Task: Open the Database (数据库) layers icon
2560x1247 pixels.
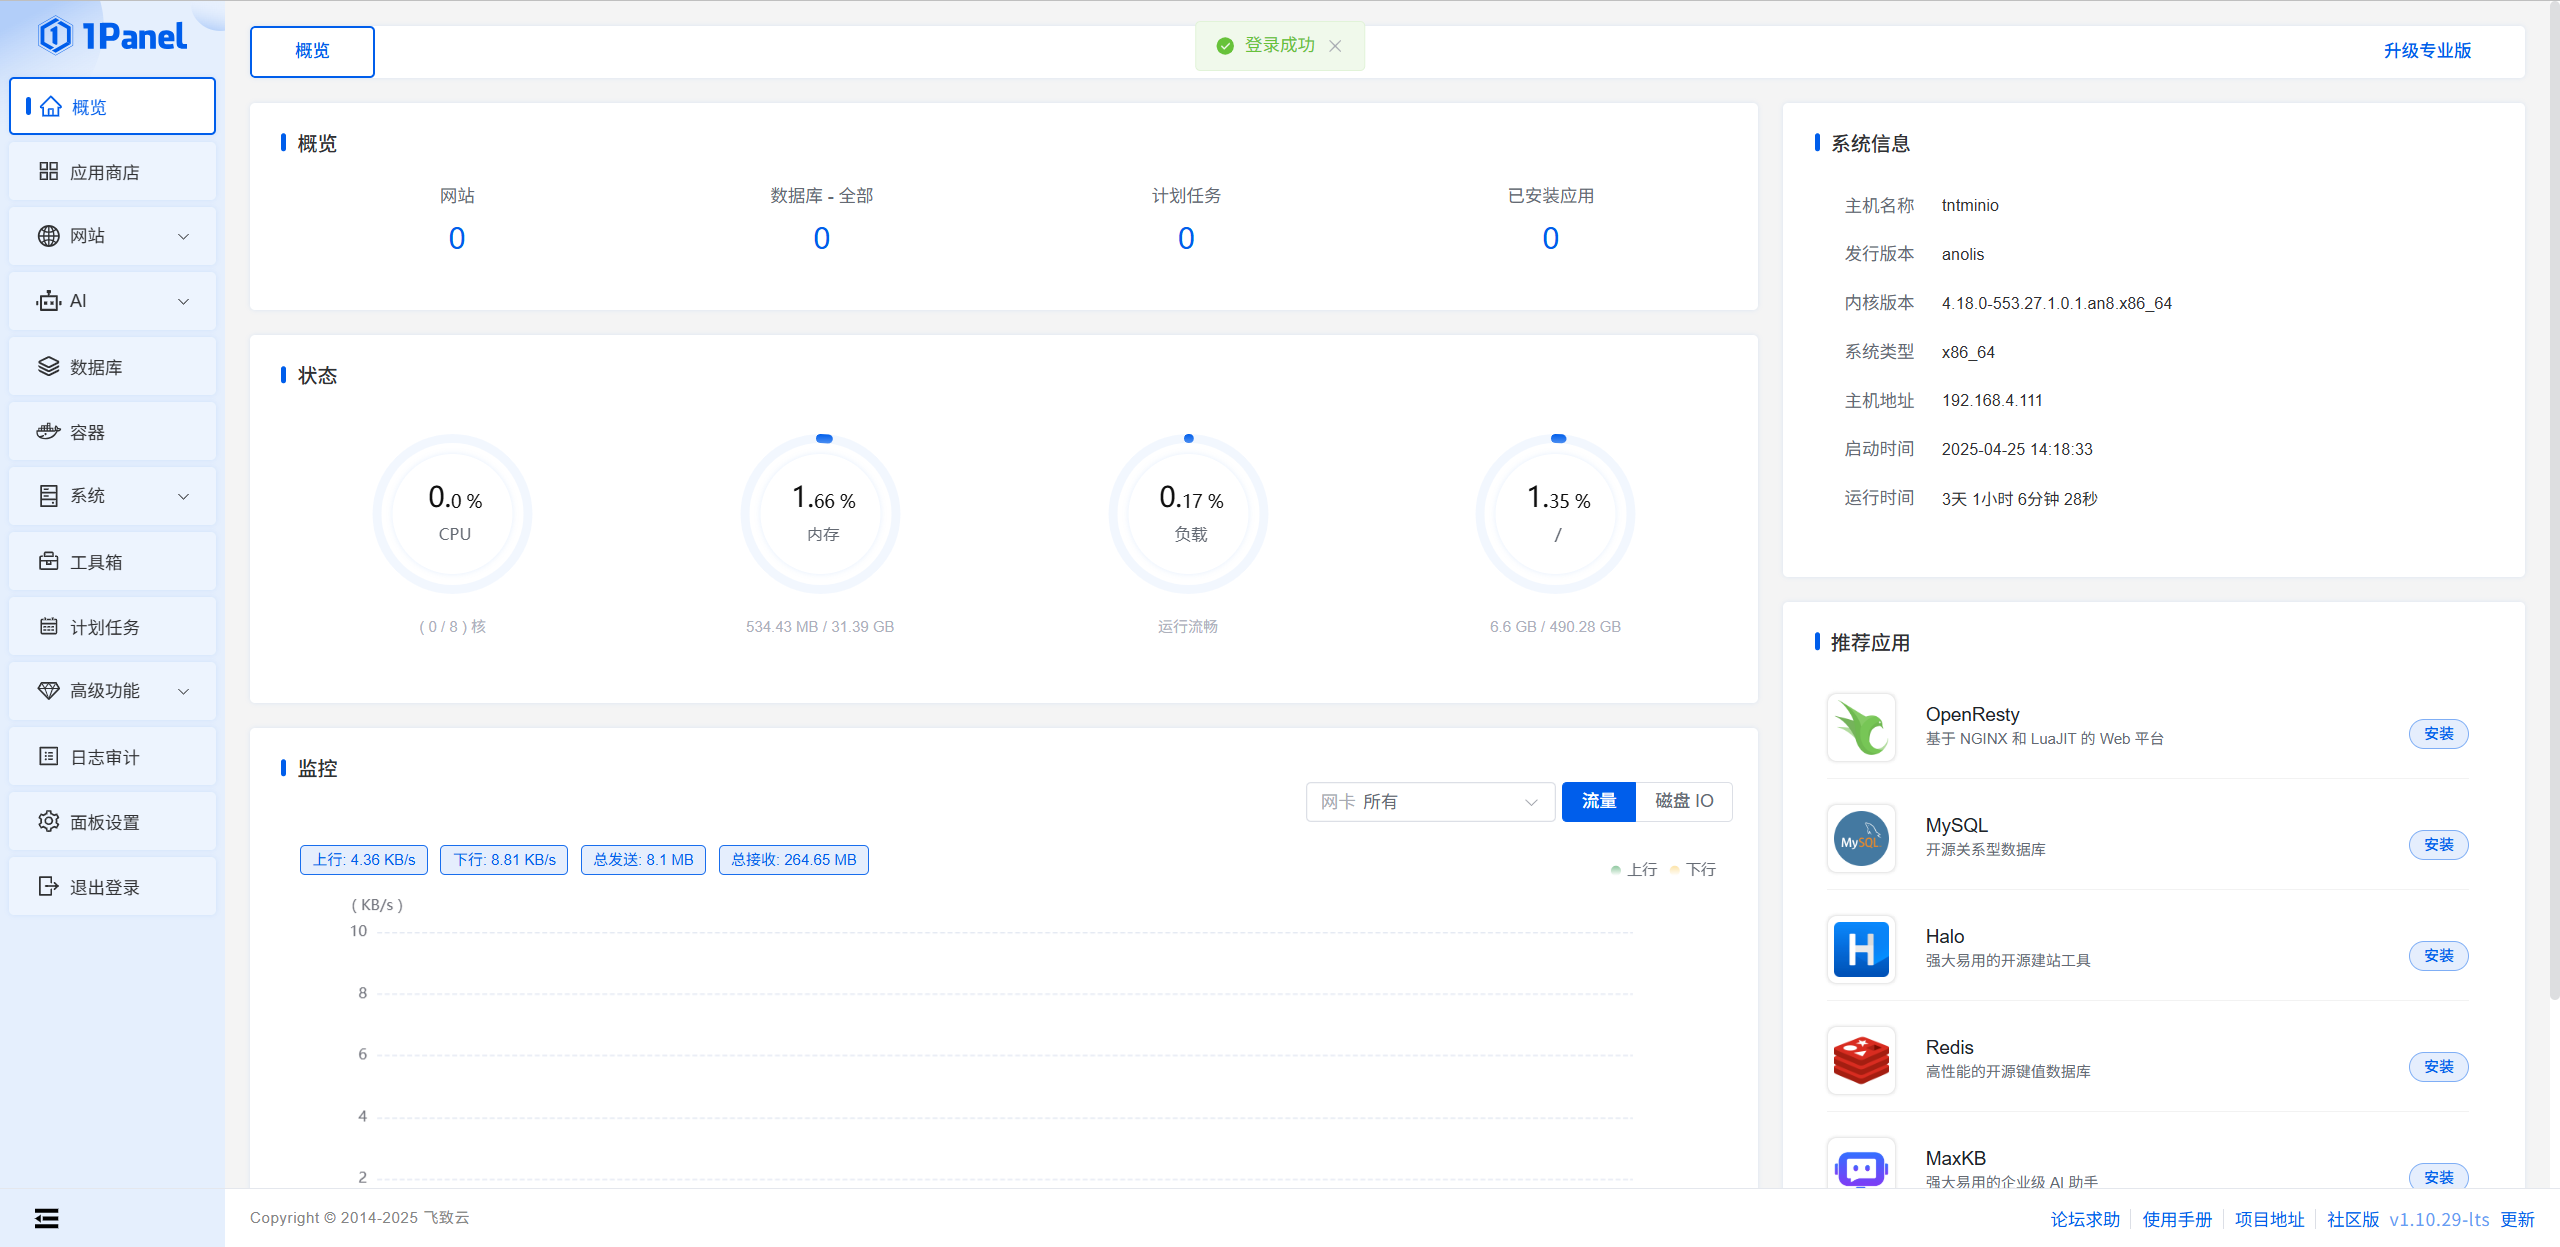Action: click(48, 367)
